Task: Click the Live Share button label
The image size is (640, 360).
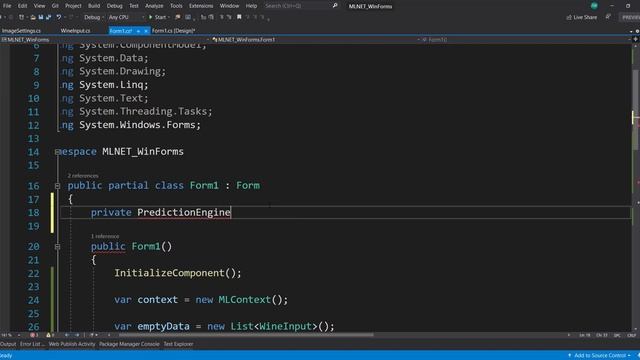Action: click(585, 17)
